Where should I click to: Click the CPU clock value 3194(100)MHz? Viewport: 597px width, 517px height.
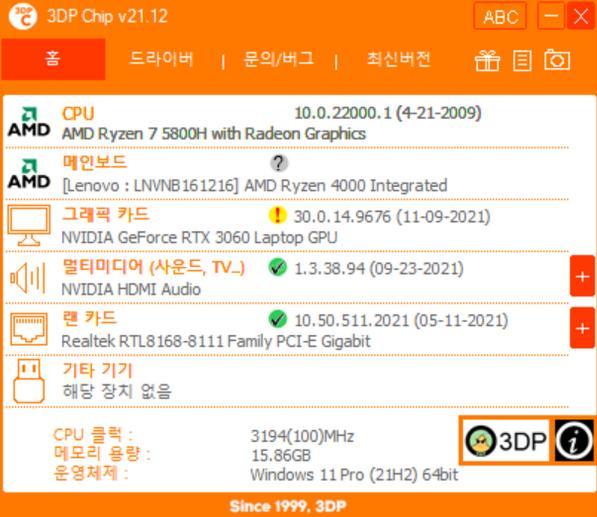click(302, 436)
